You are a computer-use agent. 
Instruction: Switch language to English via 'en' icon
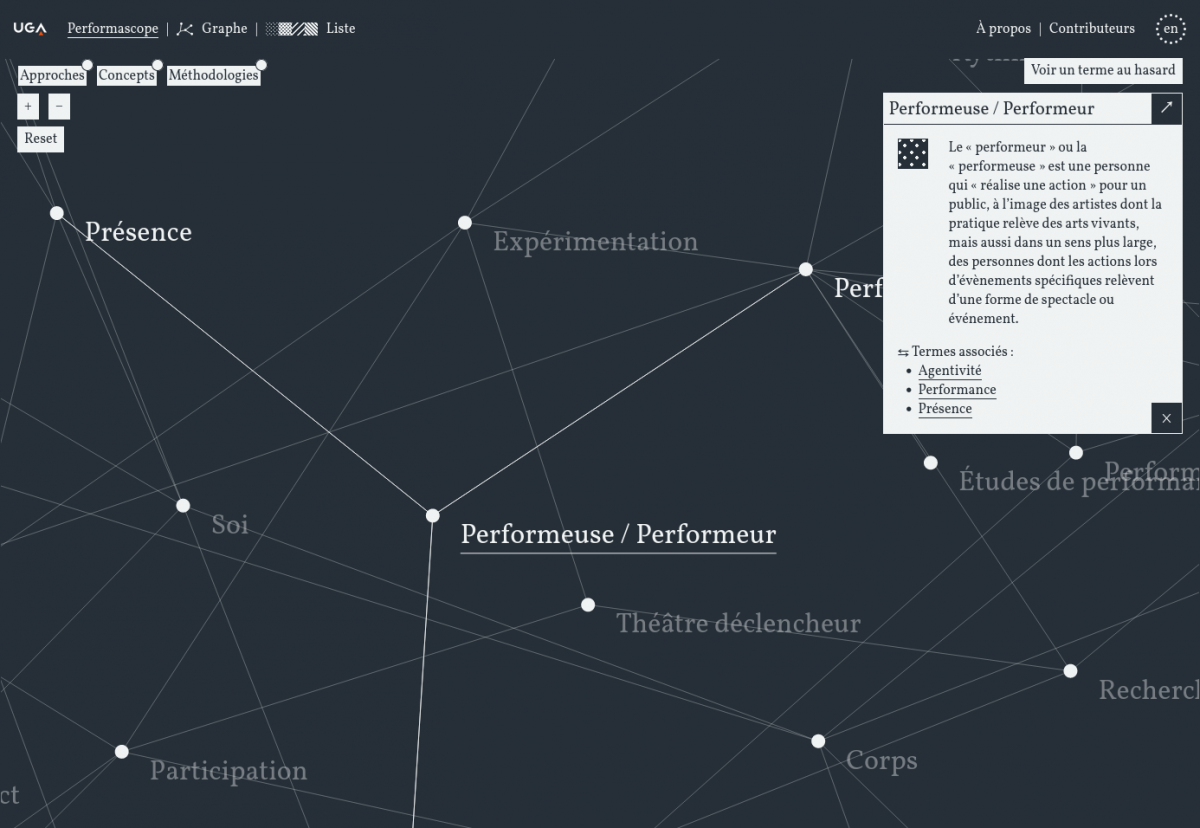(1170, 29)
